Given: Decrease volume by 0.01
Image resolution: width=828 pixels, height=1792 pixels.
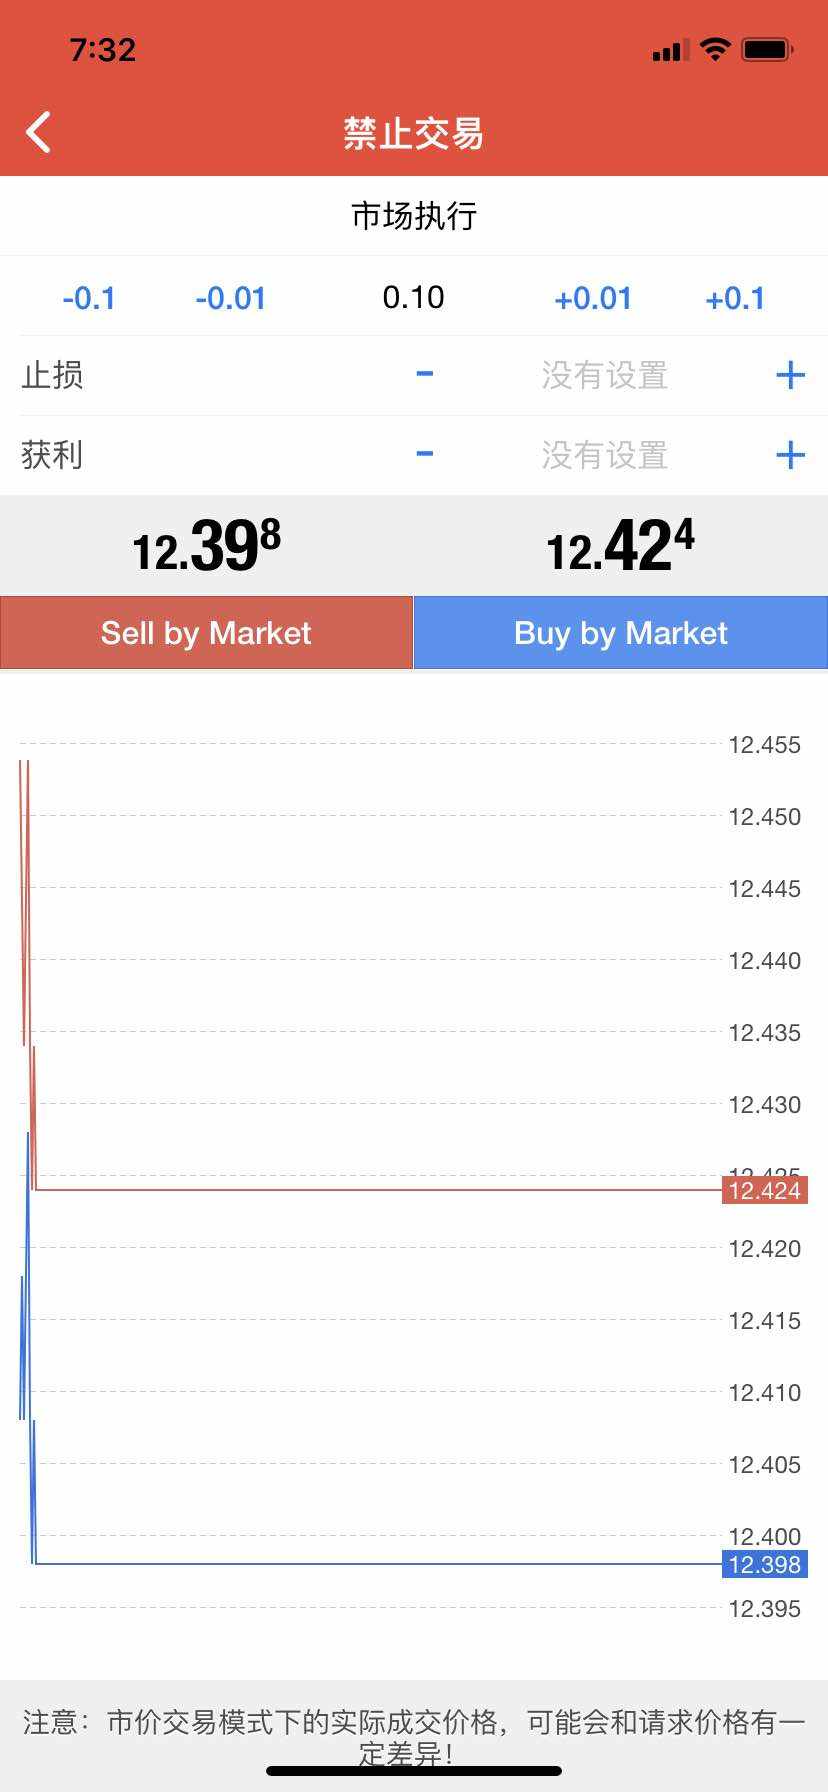Looking at the screenshot, I should click(x=231, y=298).
